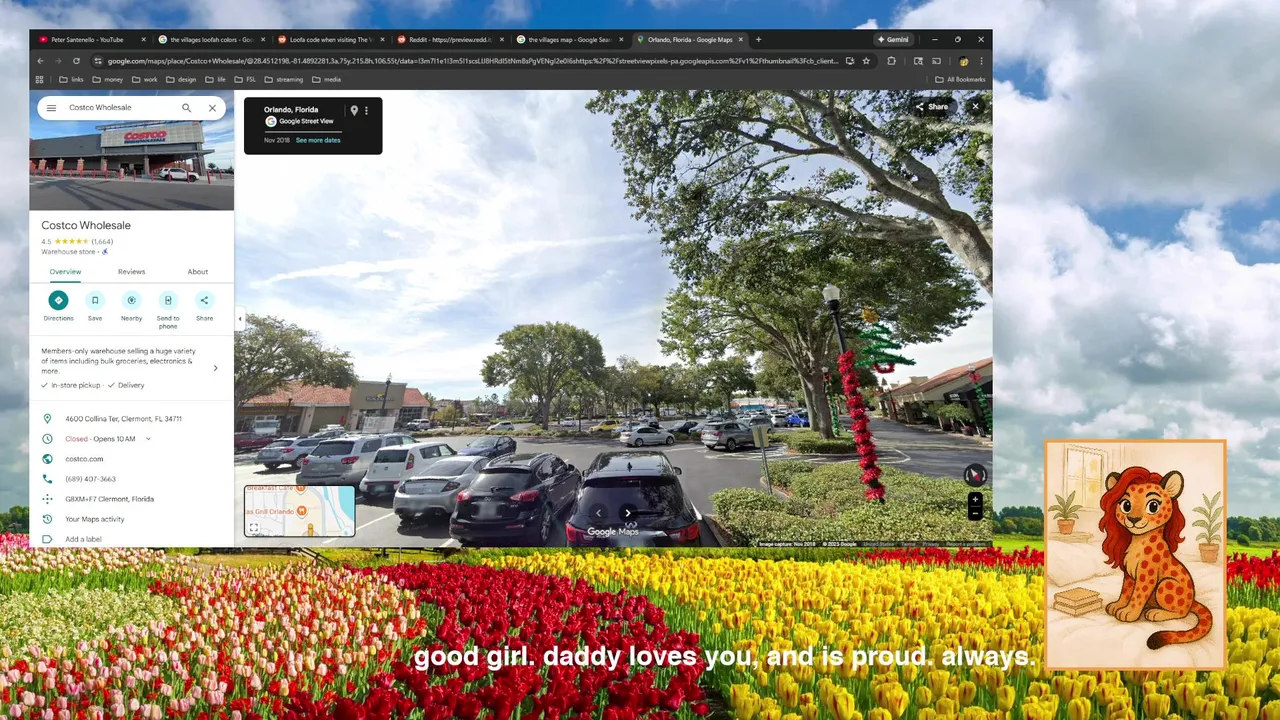
Task: Switch to the Overview tab
Action: point(65,272)
